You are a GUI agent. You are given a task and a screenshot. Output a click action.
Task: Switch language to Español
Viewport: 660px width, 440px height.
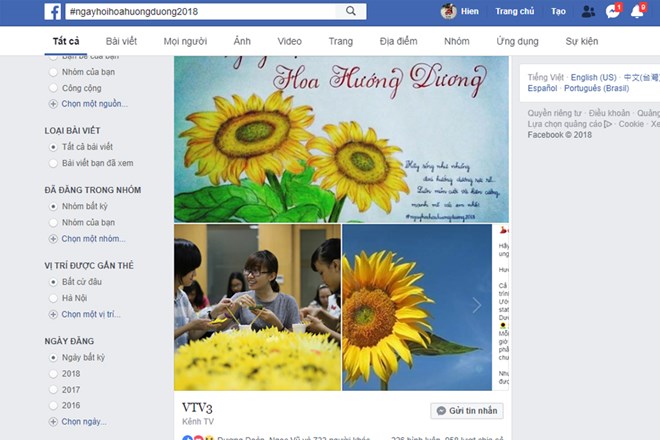[x=542, y=88]
